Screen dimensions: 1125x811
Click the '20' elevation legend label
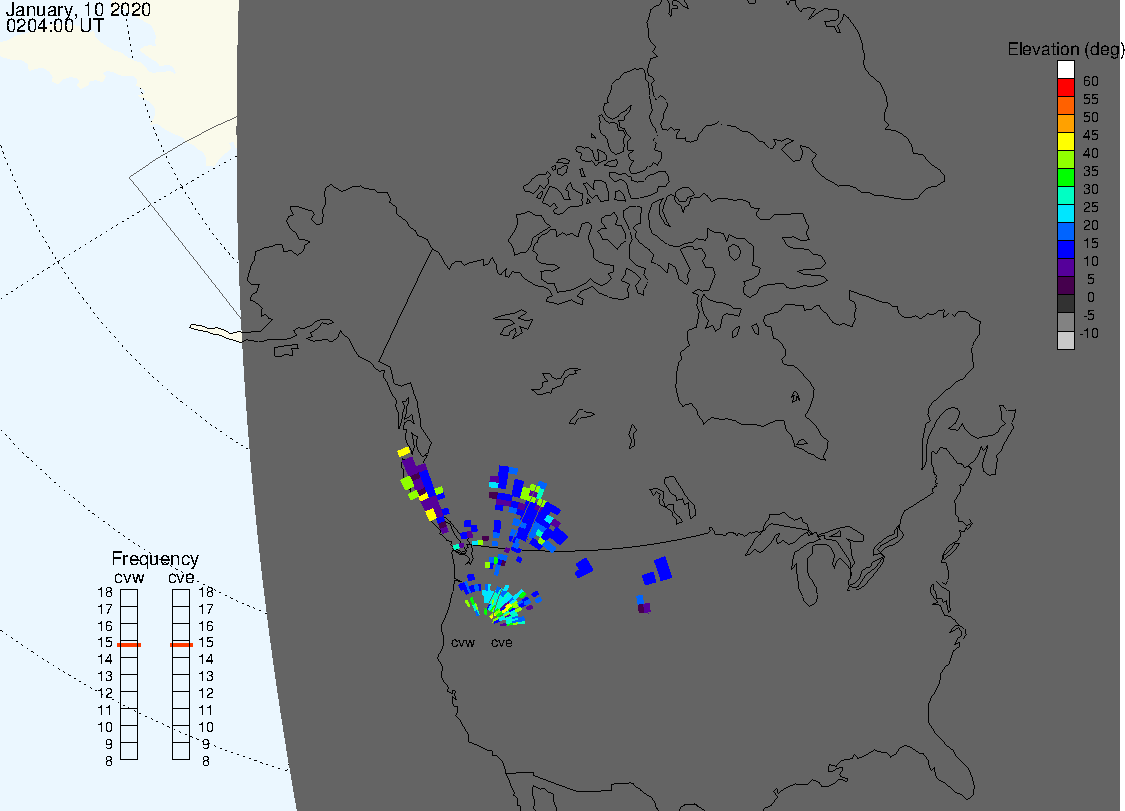point(1091,225)
